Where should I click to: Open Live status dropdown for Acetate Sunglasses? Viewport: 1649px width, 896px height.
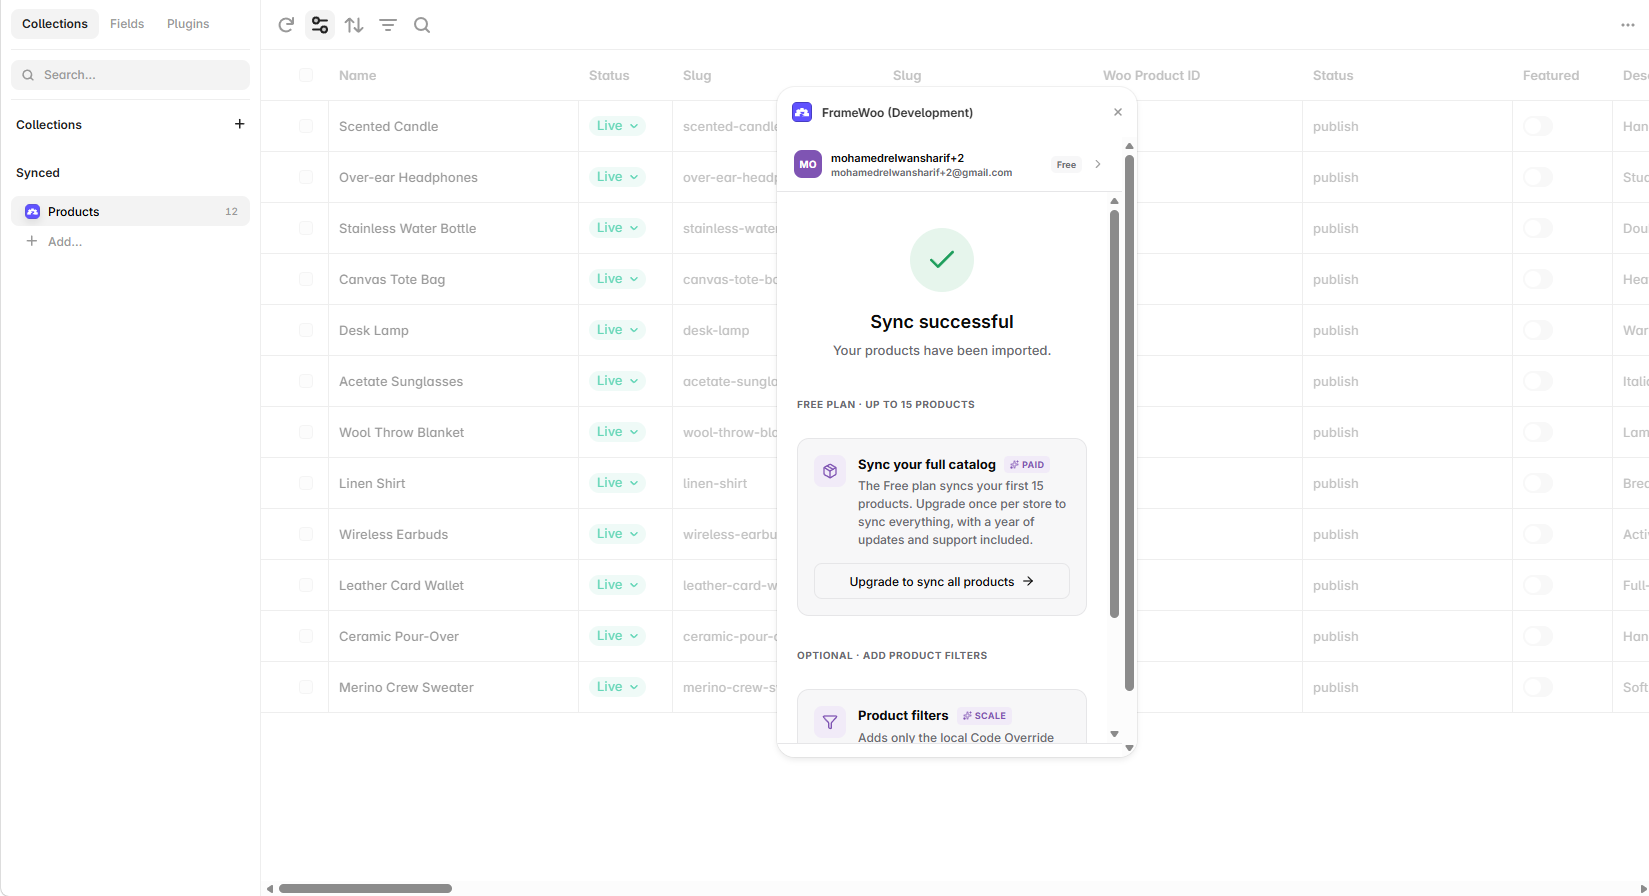[617, 381]
